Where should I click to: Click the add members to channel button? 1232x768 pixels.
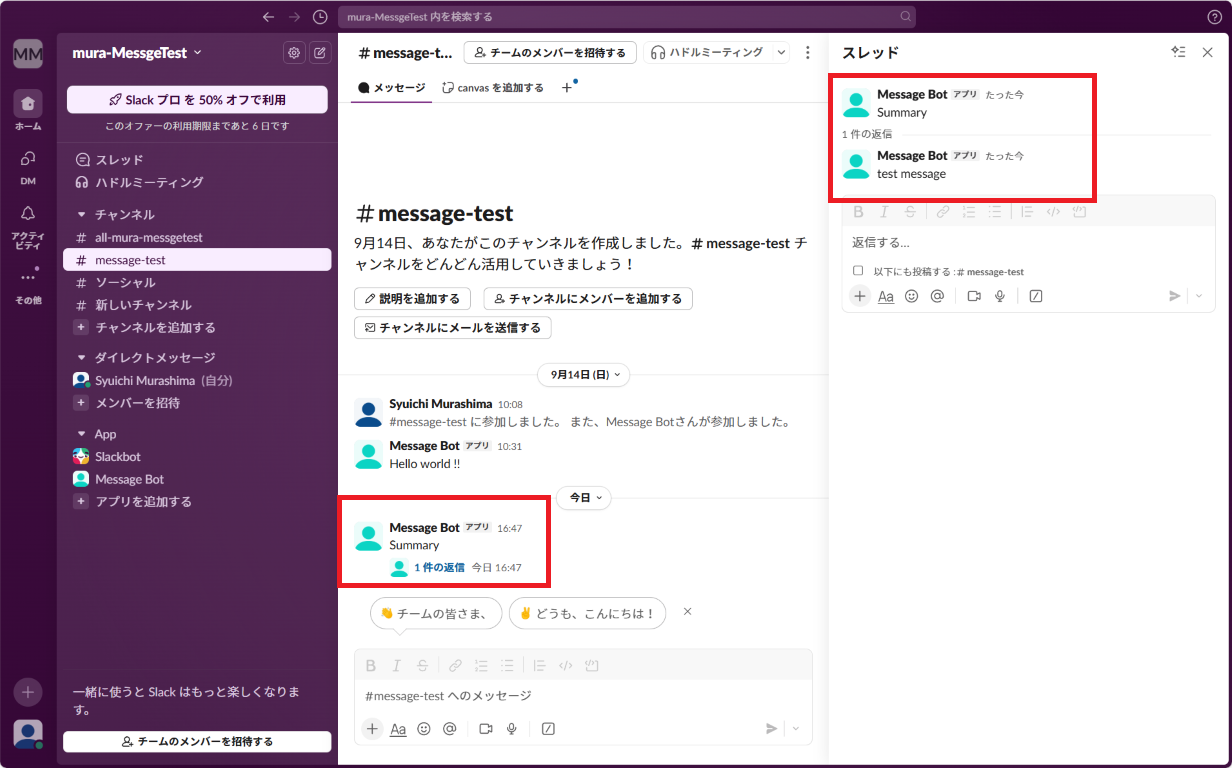587,298
